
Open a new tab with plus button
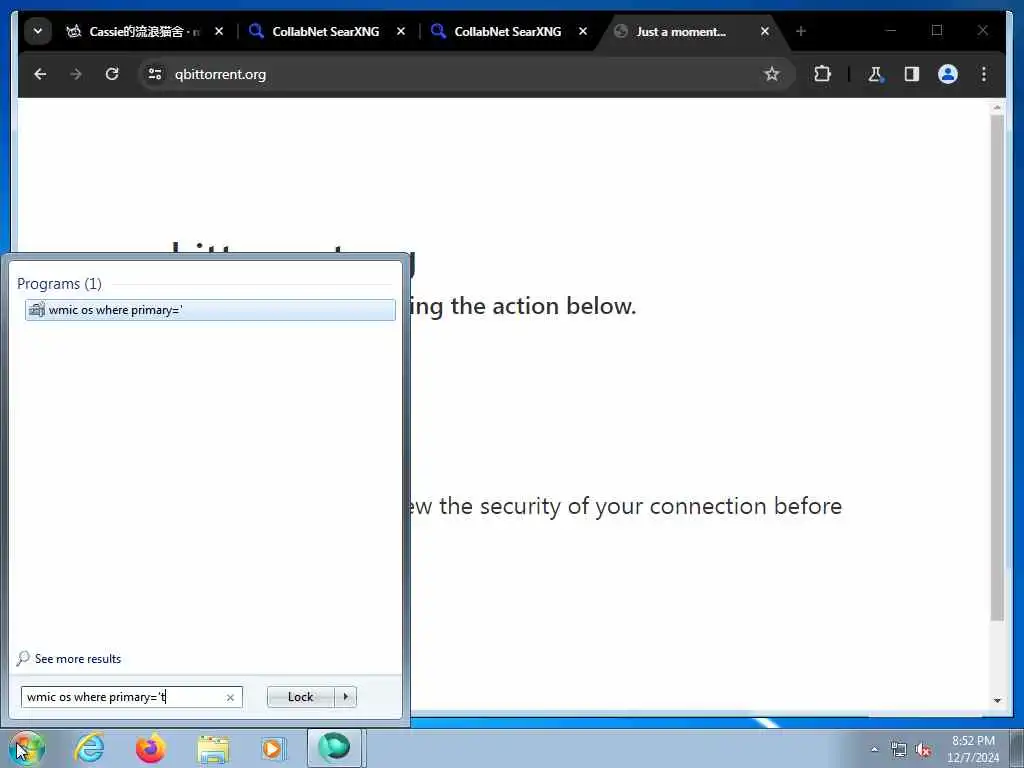click(801, 31)
